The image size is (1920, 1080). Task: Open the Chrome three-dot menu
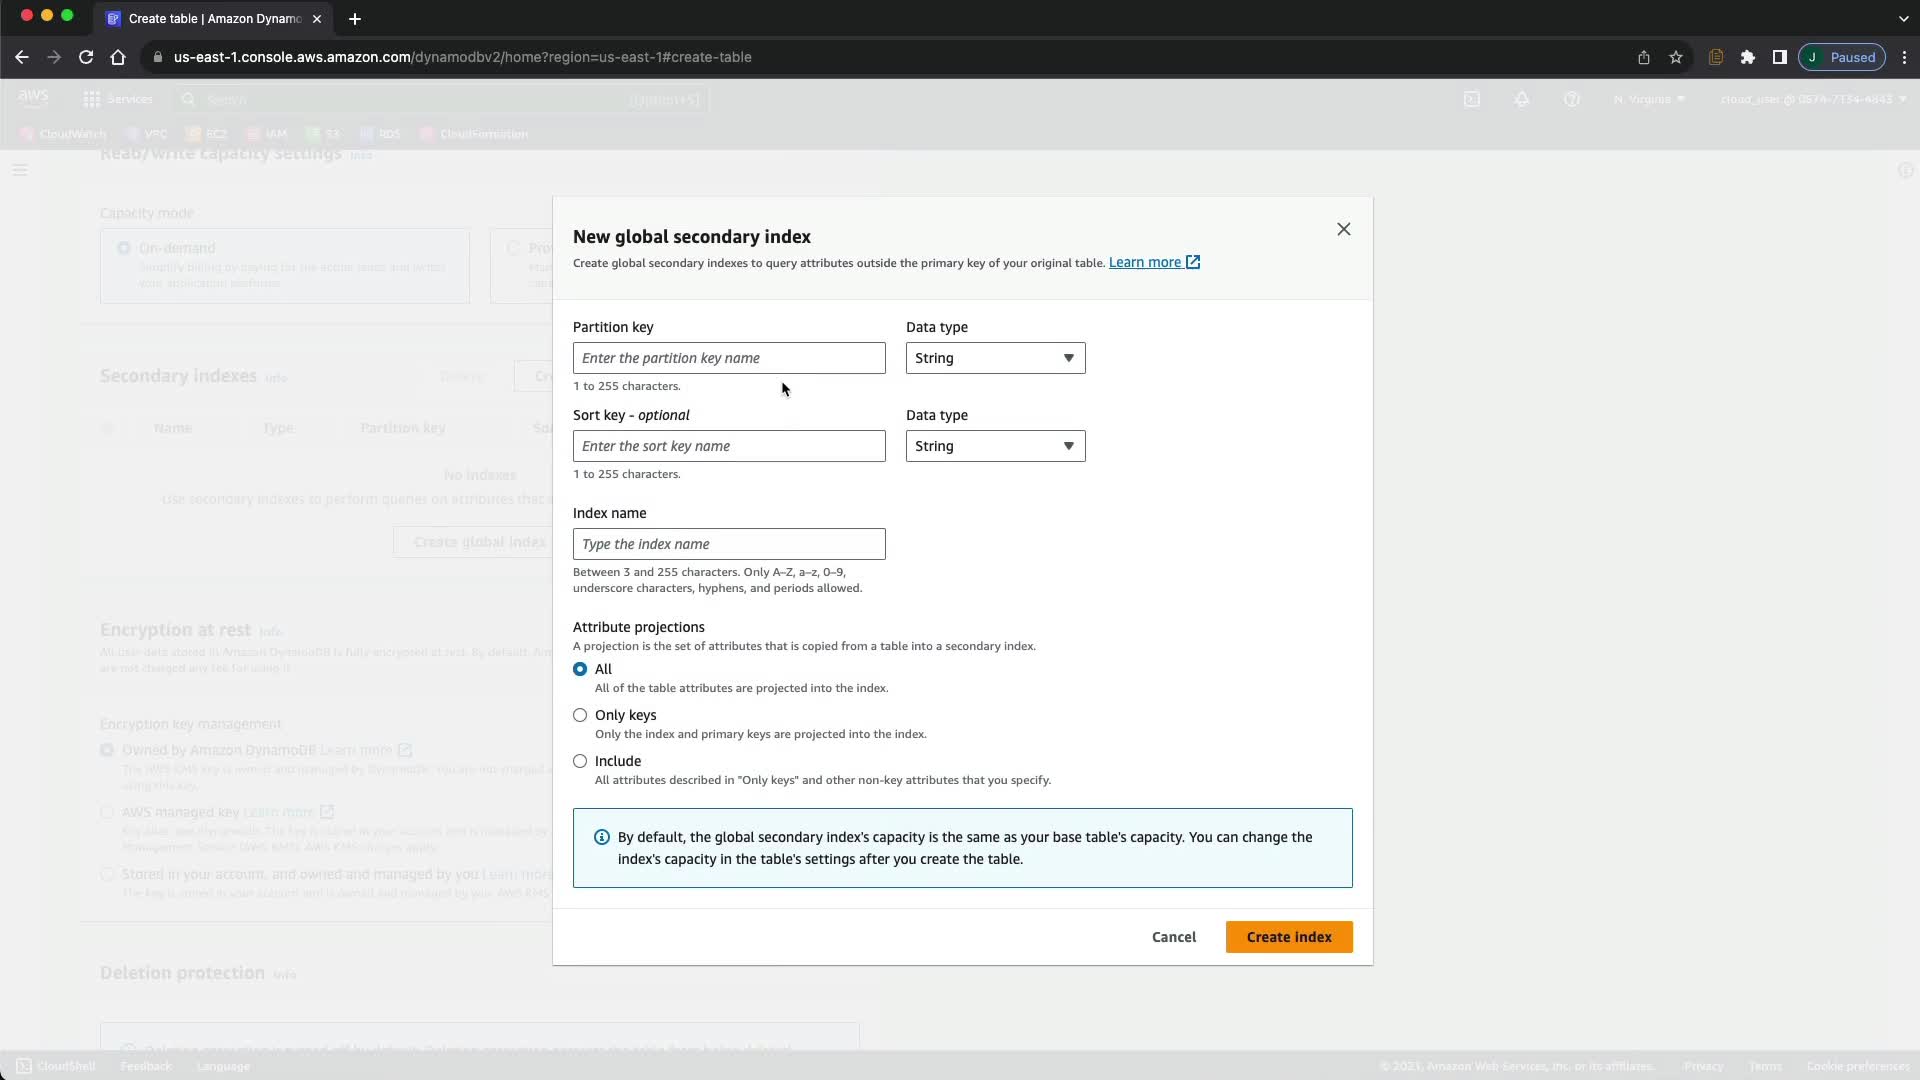pos(1905,57)
